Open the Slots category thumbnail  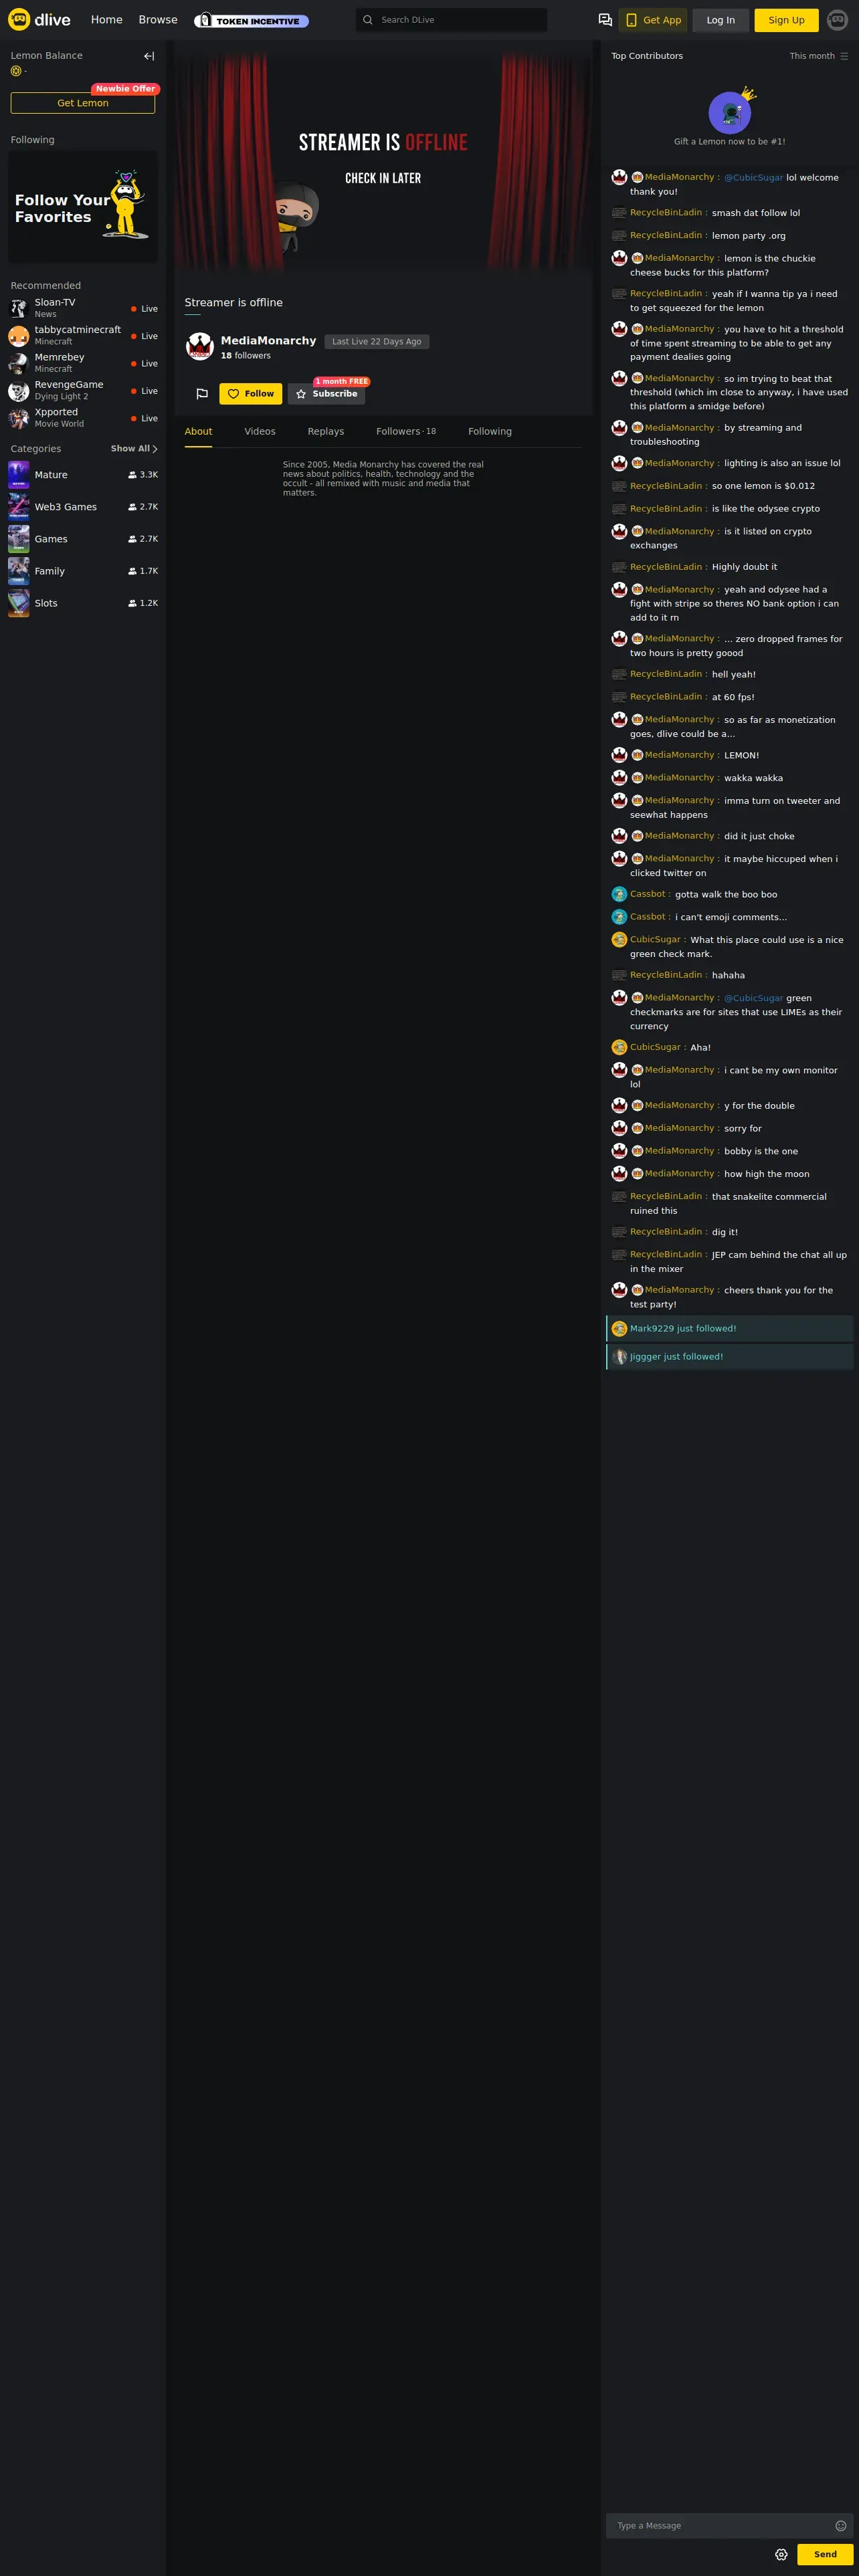click(x=19, y=603)
